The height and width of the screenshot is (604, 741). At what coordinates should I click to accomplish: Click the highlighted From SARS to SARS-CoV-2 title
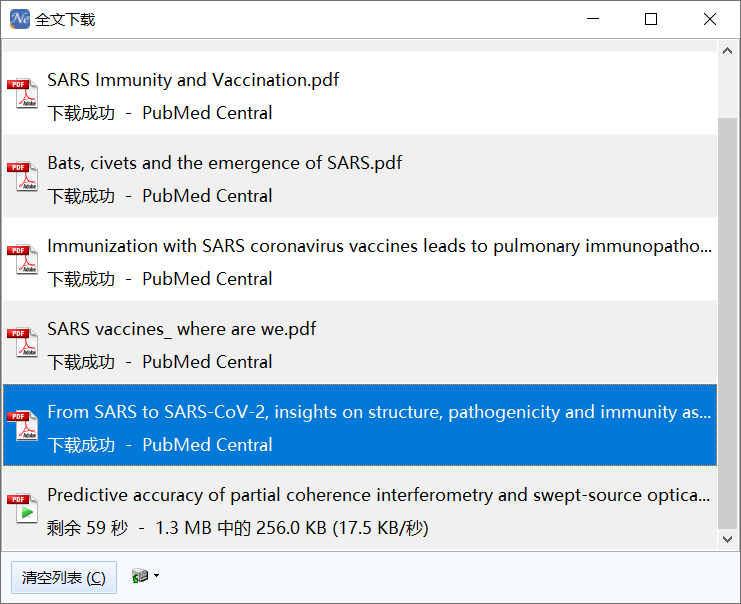tap(379, 412)
